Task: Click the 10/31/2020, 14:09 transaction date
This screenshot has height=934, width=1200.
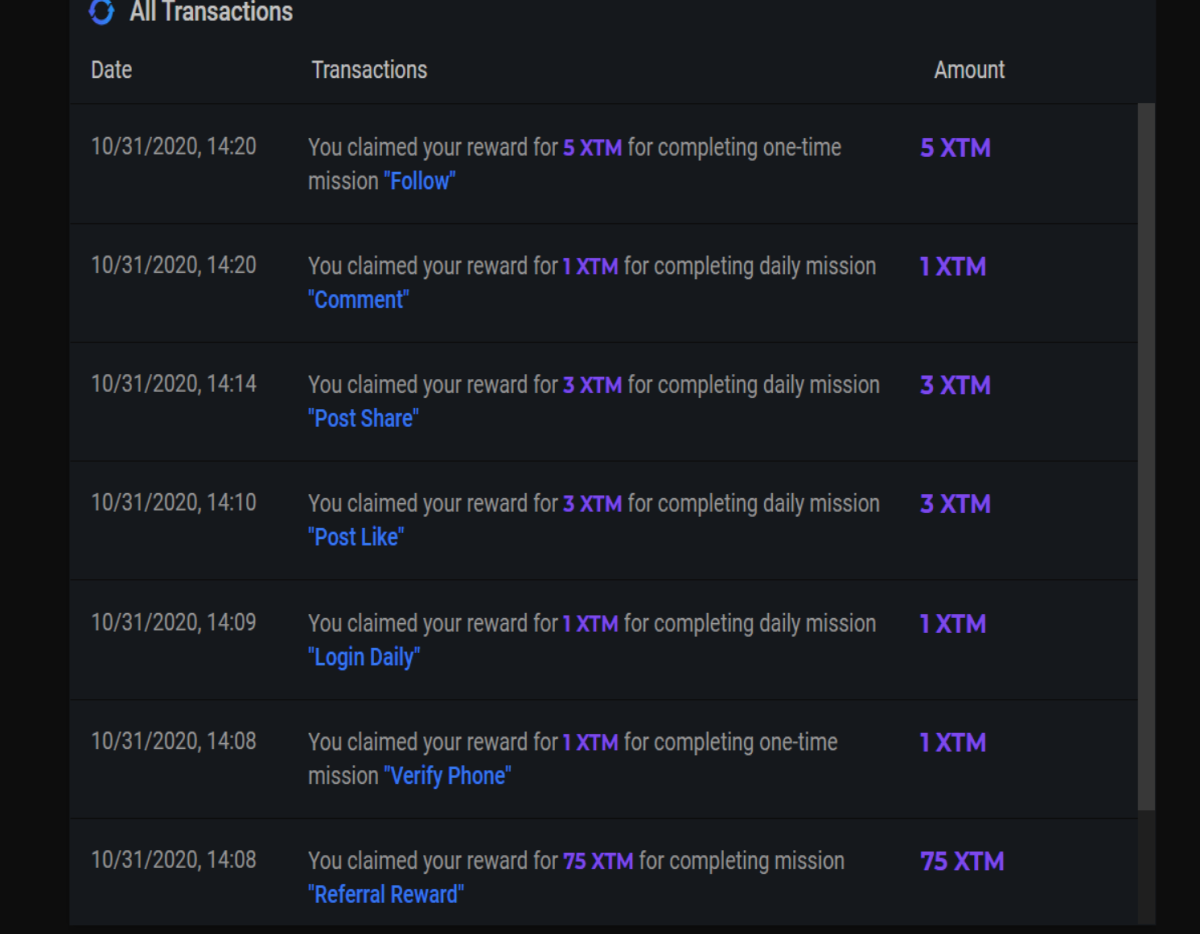Action: (173, 622)
